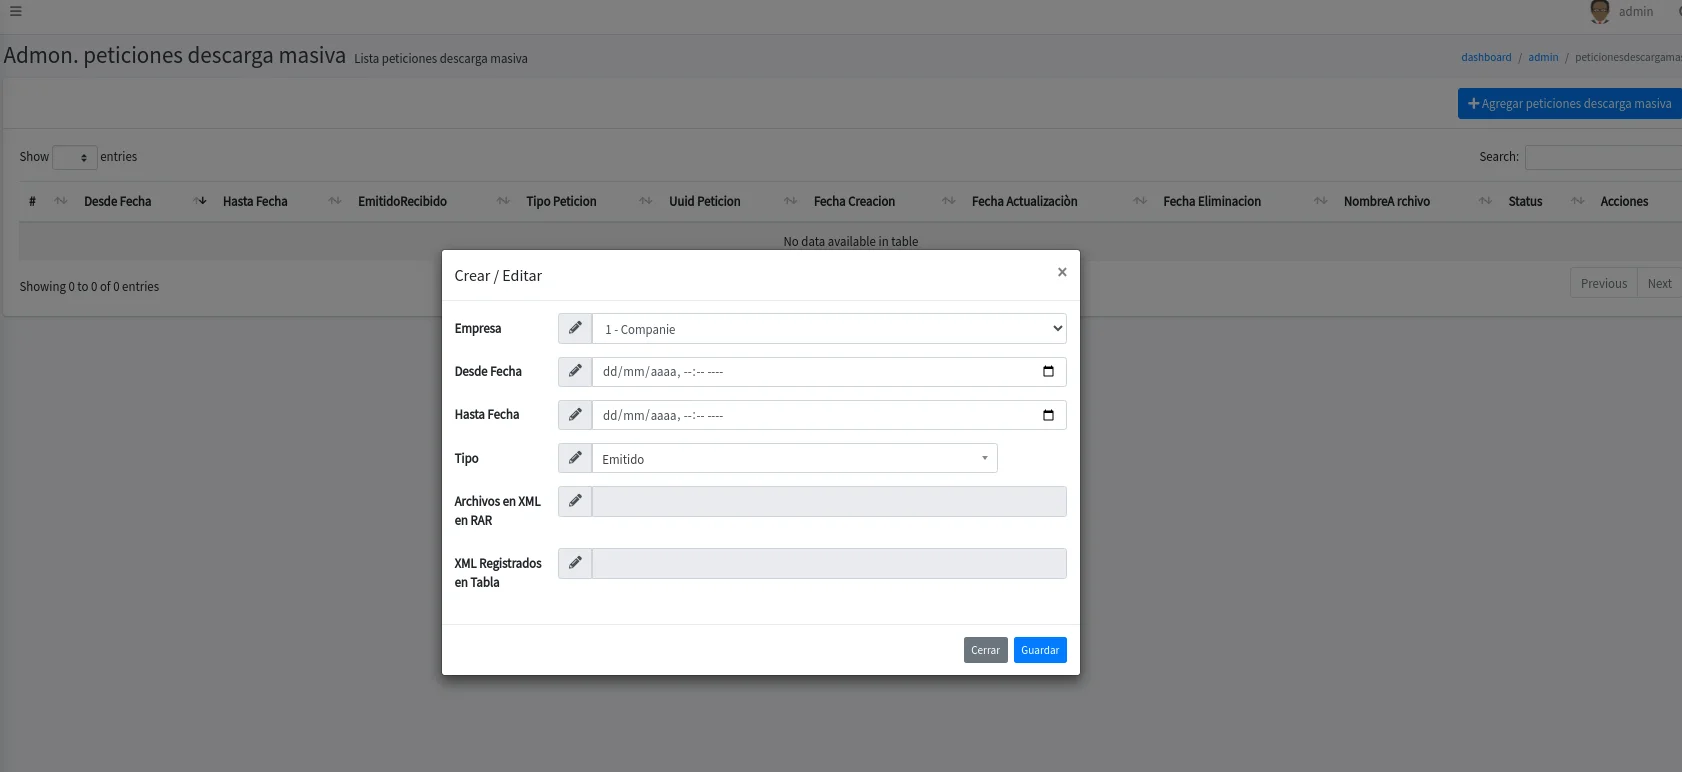Click the admin user avatar
This screenshot has width=1682, height=772.
tap(1599, 12)
